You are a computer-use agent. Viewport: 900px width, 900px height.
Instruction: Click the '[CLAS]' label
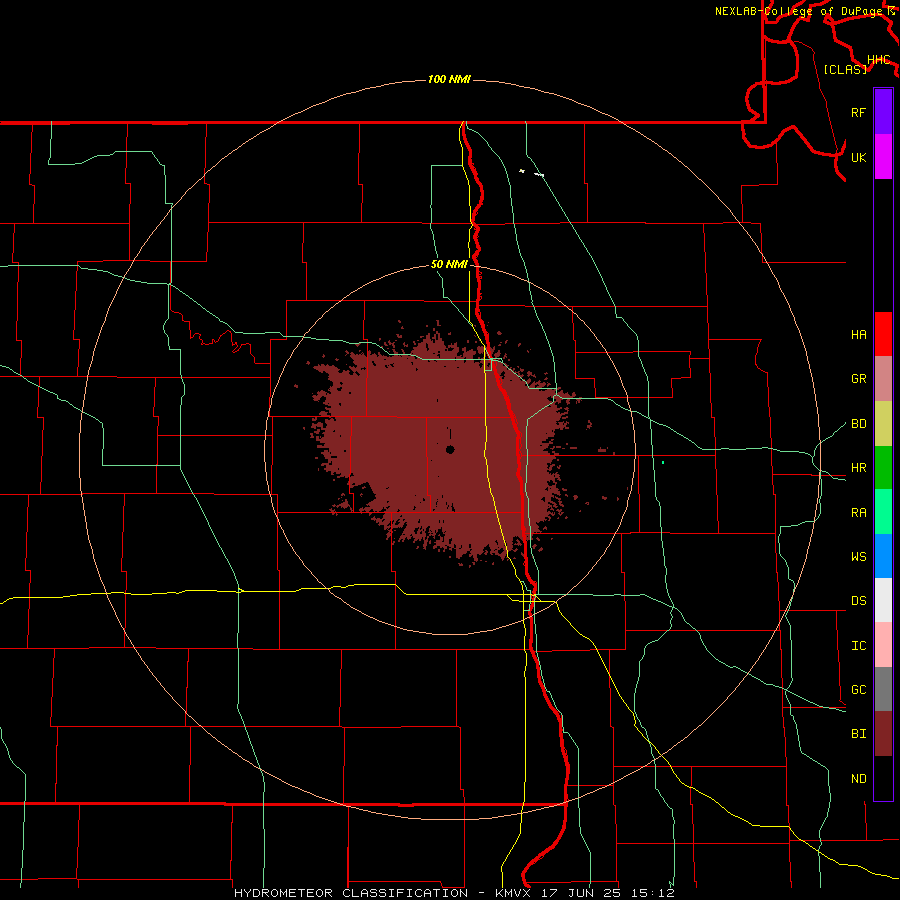[x=845, y=69]
